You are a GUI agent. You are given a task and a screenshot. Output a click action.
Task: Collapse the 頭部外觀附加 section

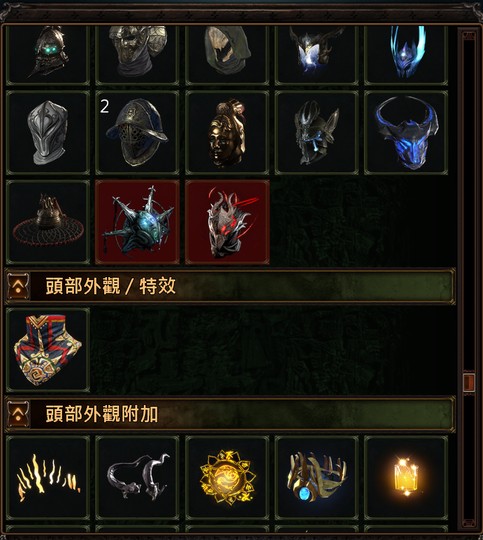(x=18, y=414)
